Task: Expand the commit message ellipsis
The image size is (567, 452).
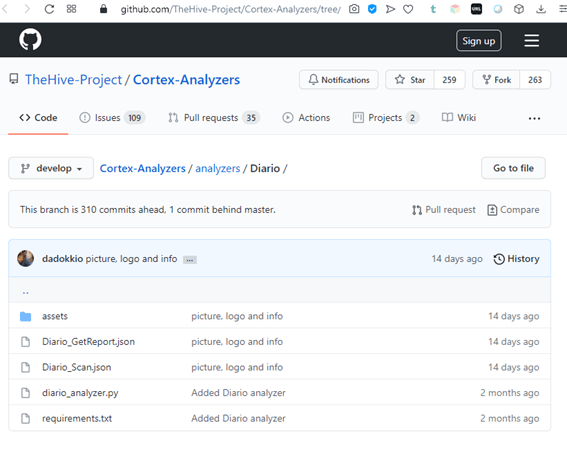Action: click(190, 260)
